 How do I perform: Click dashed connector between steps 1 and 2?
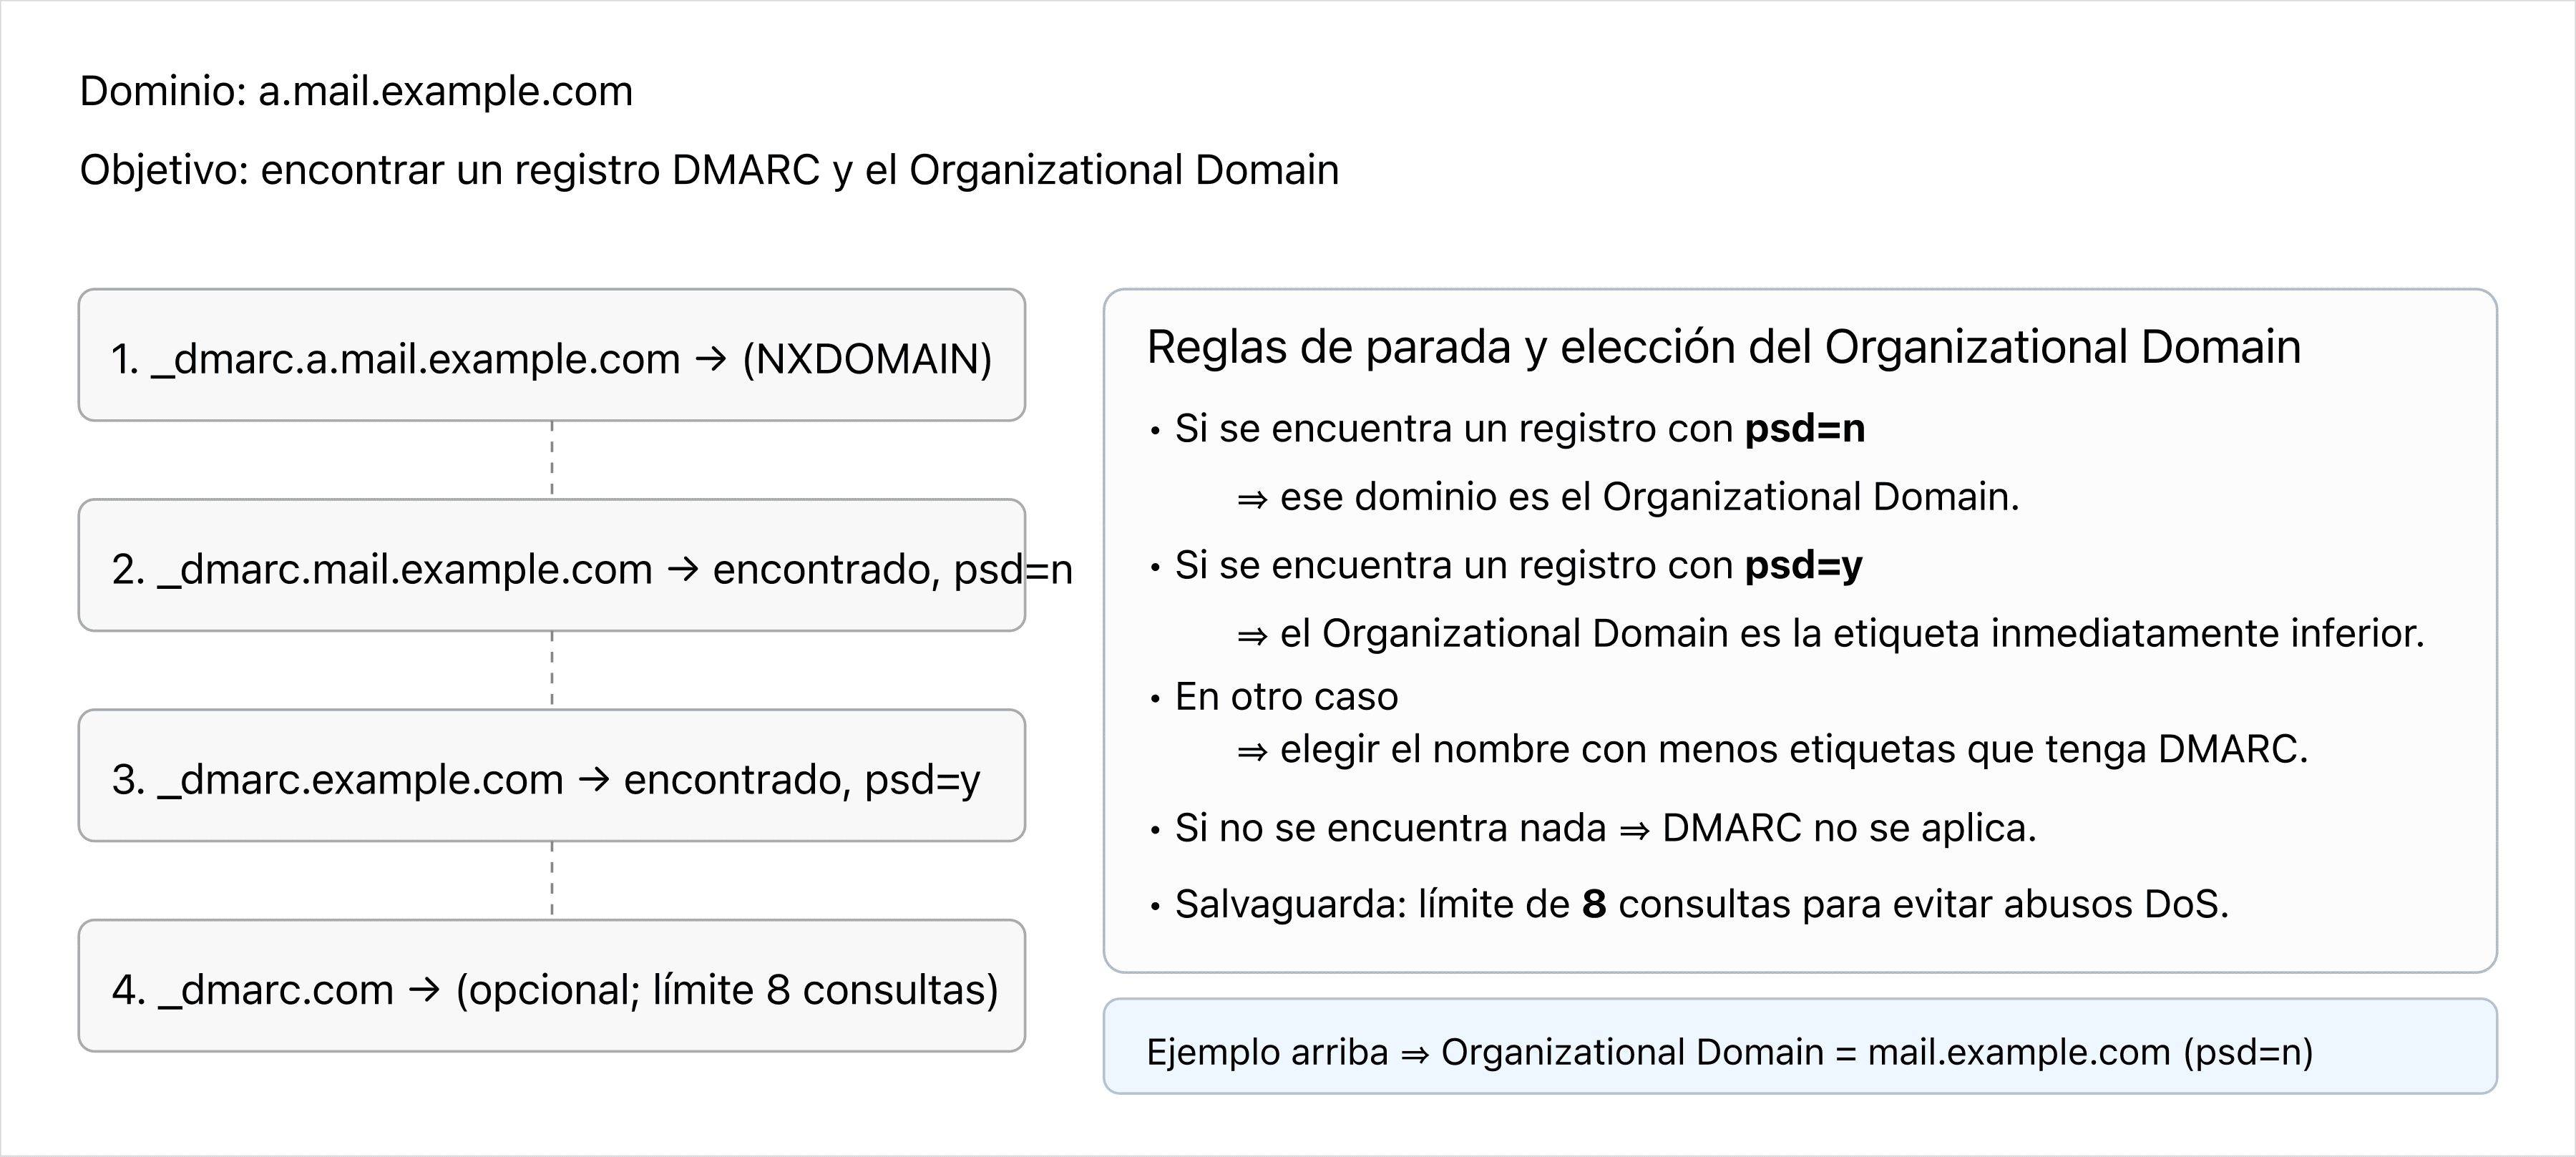tap(552, 459)
